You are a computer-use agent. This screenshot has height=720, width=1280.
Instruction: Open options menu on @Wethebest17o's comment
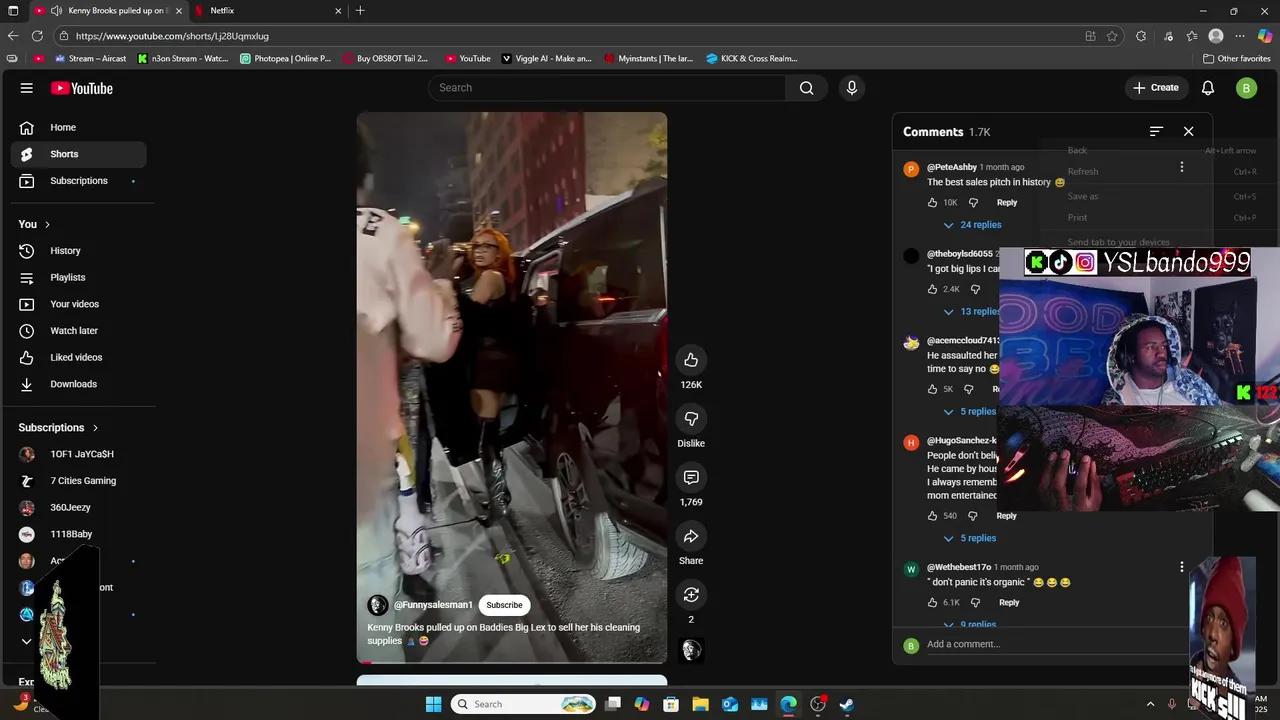pyautogui.click(x=1182, y=567)
